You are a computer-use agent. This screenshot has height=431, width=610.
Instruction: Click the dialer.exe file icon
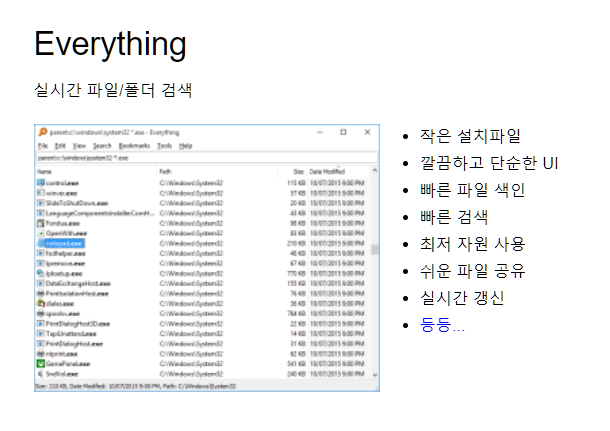coord(40,303)
